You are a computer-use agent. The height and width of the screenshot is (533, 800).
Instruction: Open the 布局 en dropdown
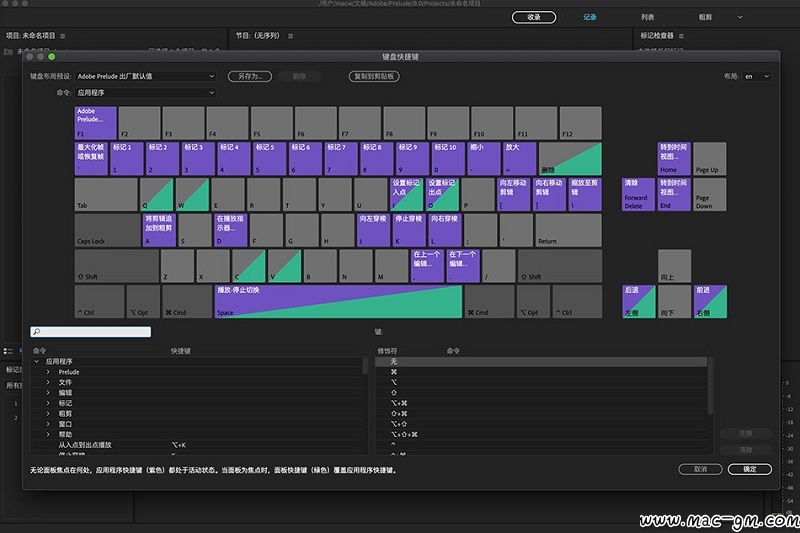(x=757, y=77)
